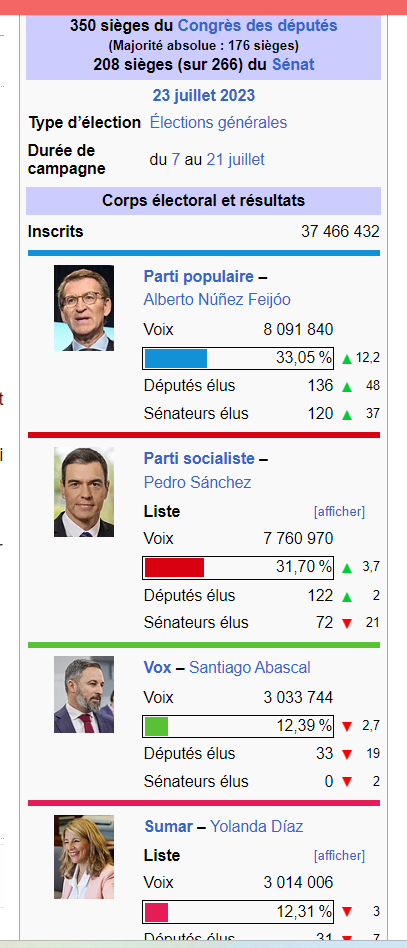Click the green up arrow beside 33,05 %

pos(347,359)
